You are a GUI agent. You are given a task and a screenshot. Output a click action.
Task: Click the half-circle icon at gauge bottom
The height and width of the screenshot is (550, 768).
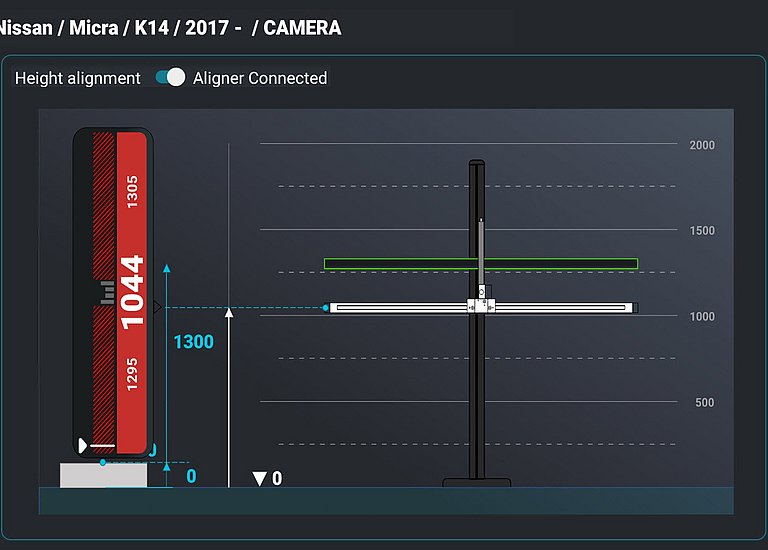[83, 445]
